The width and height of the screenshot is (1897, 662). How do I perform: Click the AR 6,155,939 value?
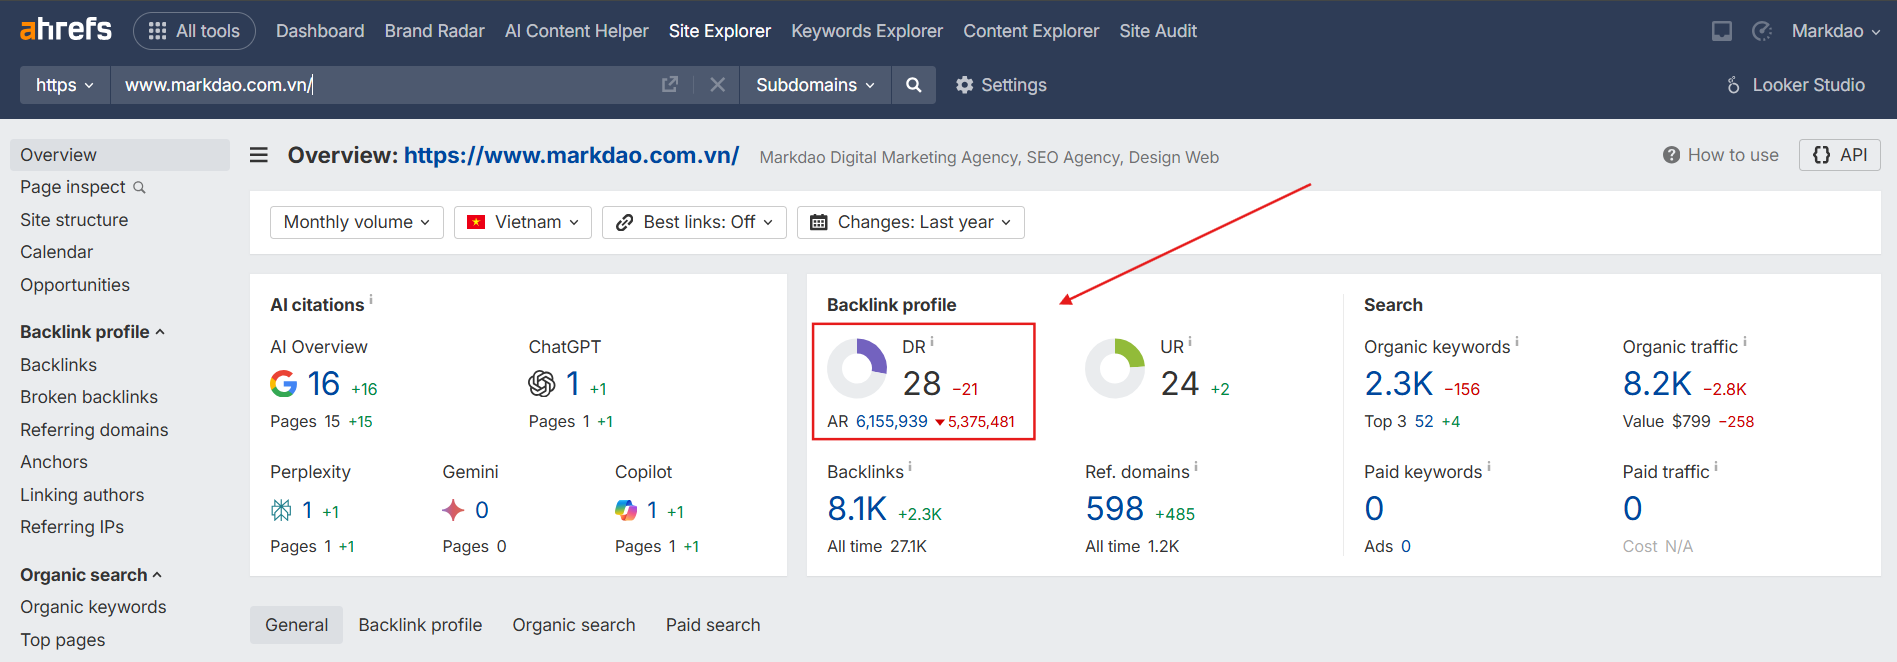click(891, 422)
